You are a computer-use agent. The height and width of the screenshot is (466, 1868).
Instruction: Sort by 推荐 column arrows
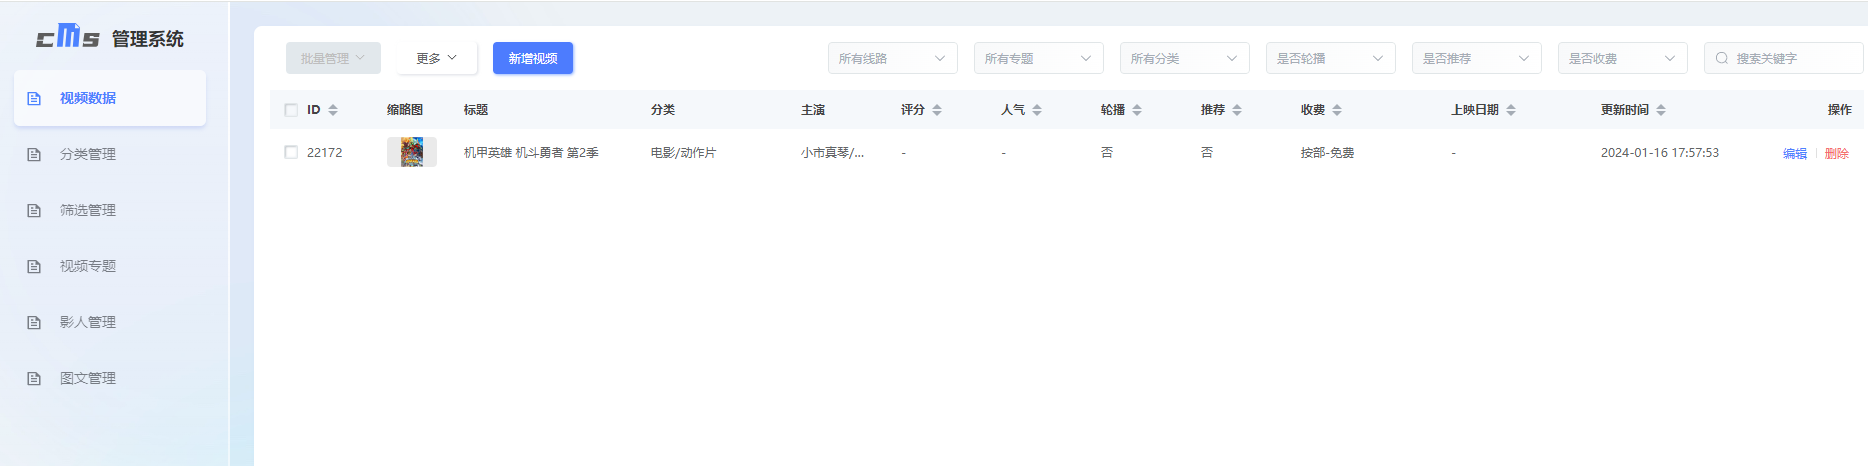pyautogui.click(x=1237, y=110)
